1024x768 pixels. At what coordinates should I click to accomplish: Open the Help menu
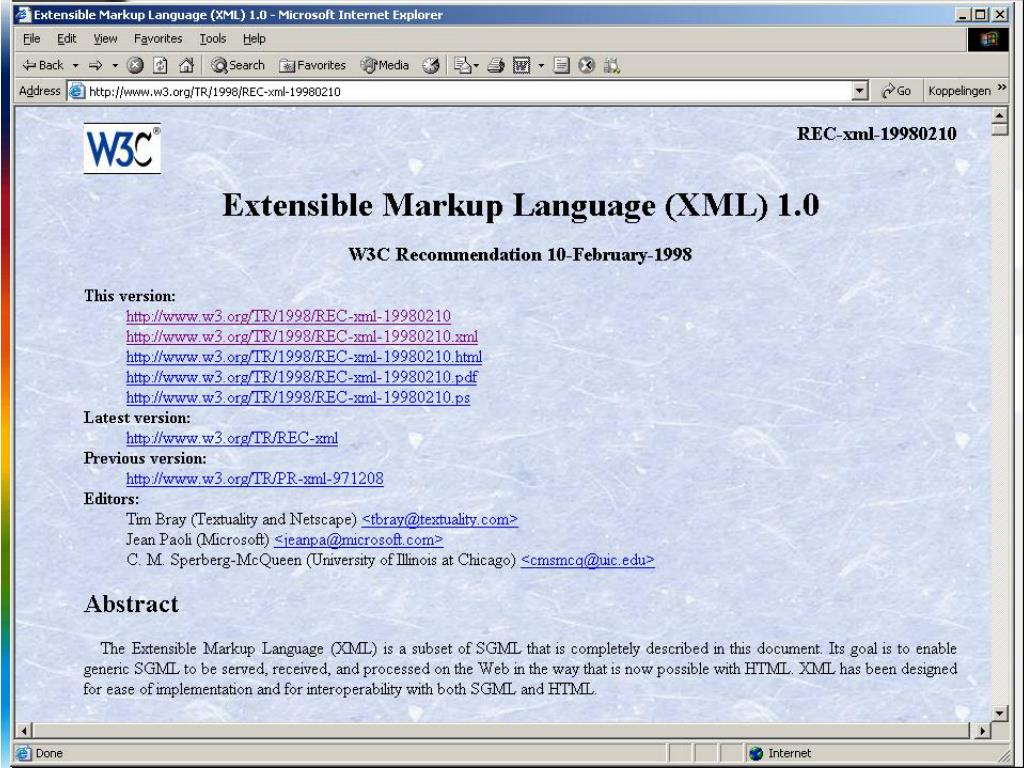click(254, 39)
